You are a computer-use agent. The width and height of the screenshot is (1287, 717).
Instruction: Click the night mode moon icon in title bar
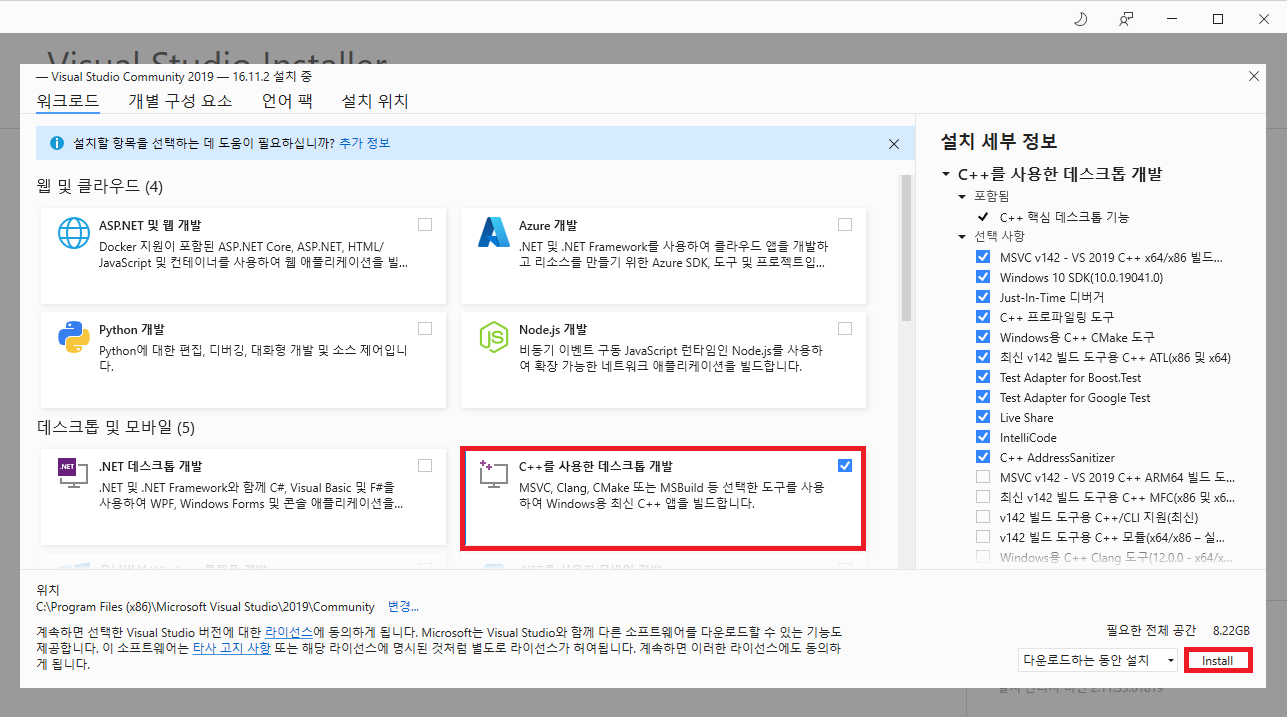[x=1080, y=19]
